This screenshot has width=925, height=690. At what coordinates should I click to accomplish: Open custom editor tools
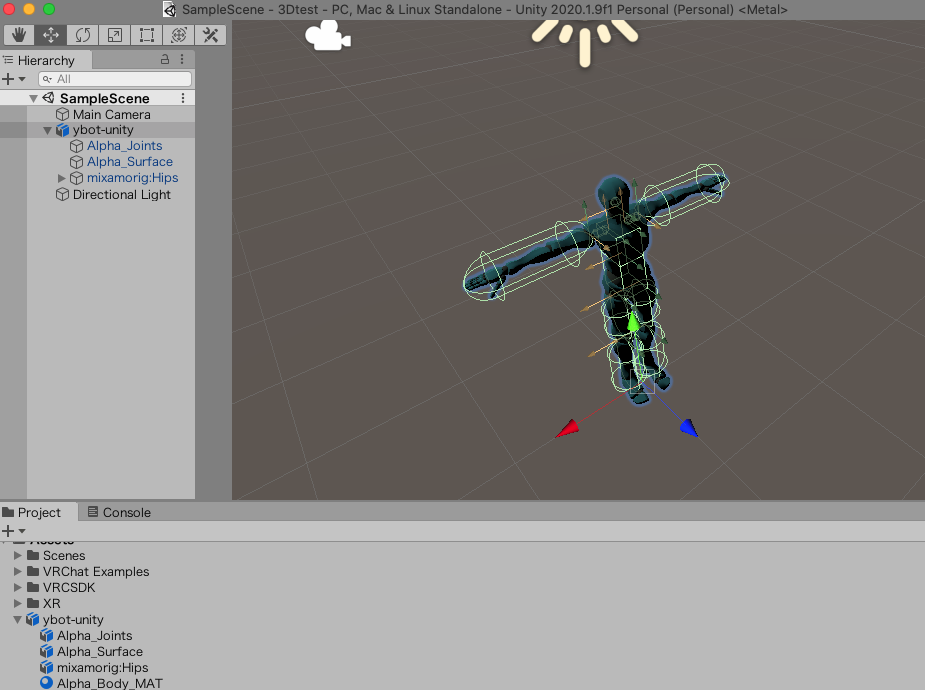210,35
